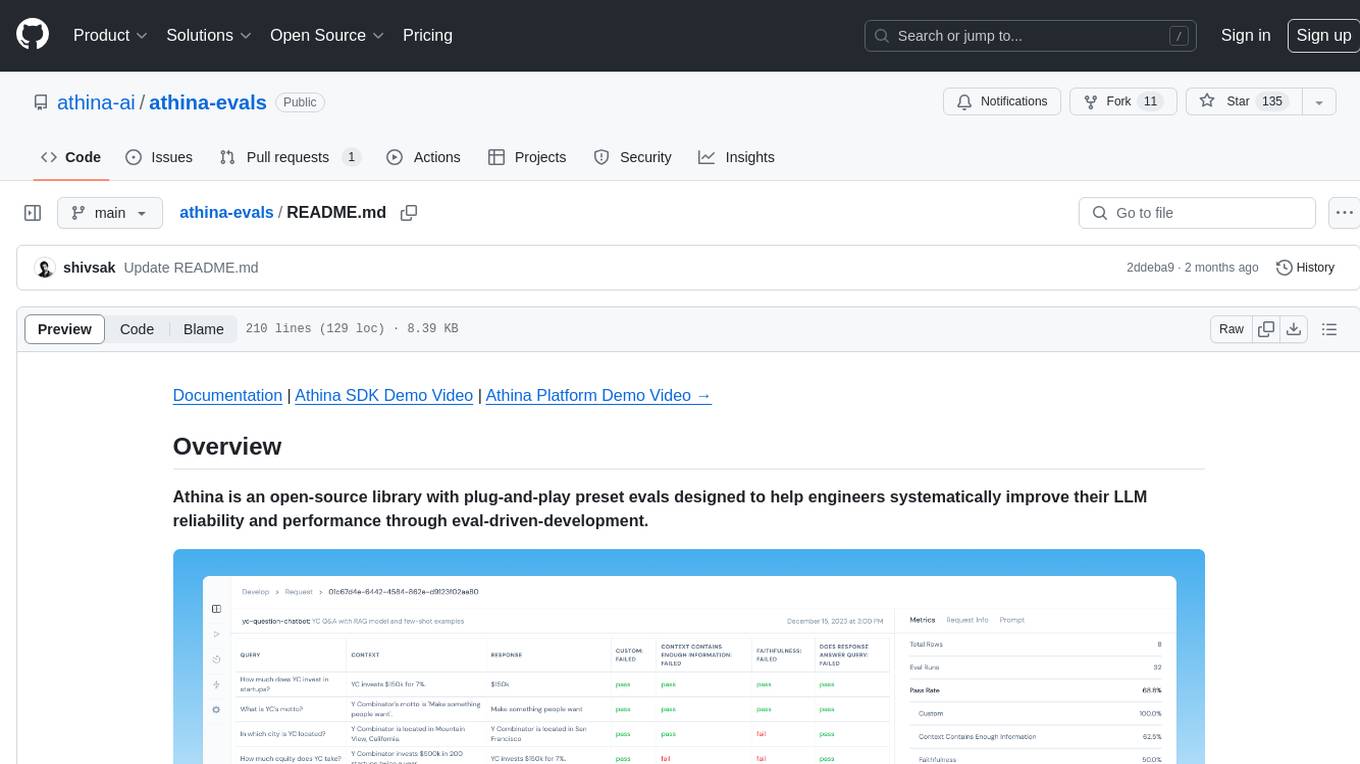
Task: Click the star count 135
Action: (x=1272, y=102)
